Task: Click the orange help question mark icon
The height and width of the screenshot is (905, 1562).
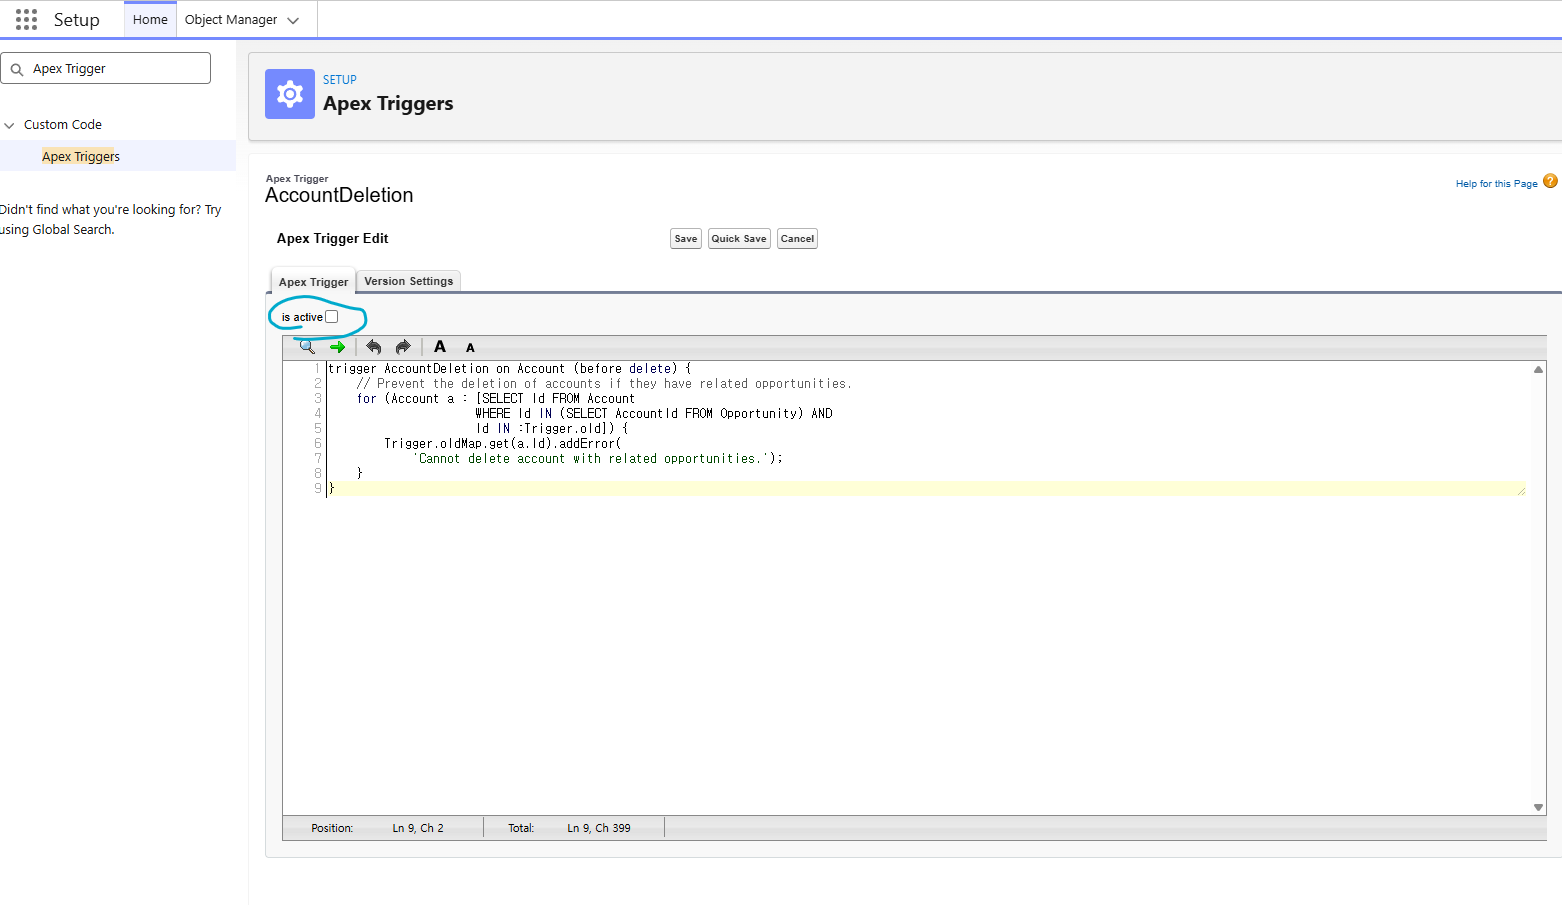Action: click(x=1550, y=181)
